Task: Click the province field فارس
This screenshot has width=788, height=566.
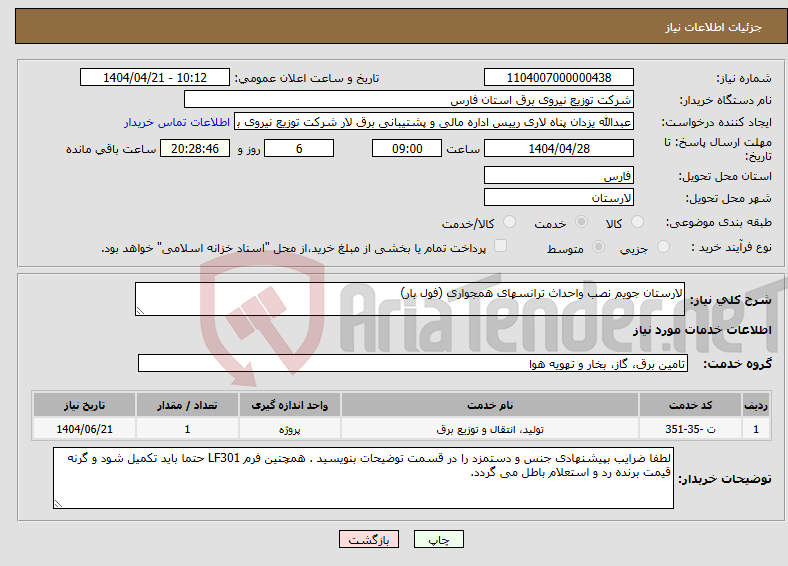Action: point(559,175)
